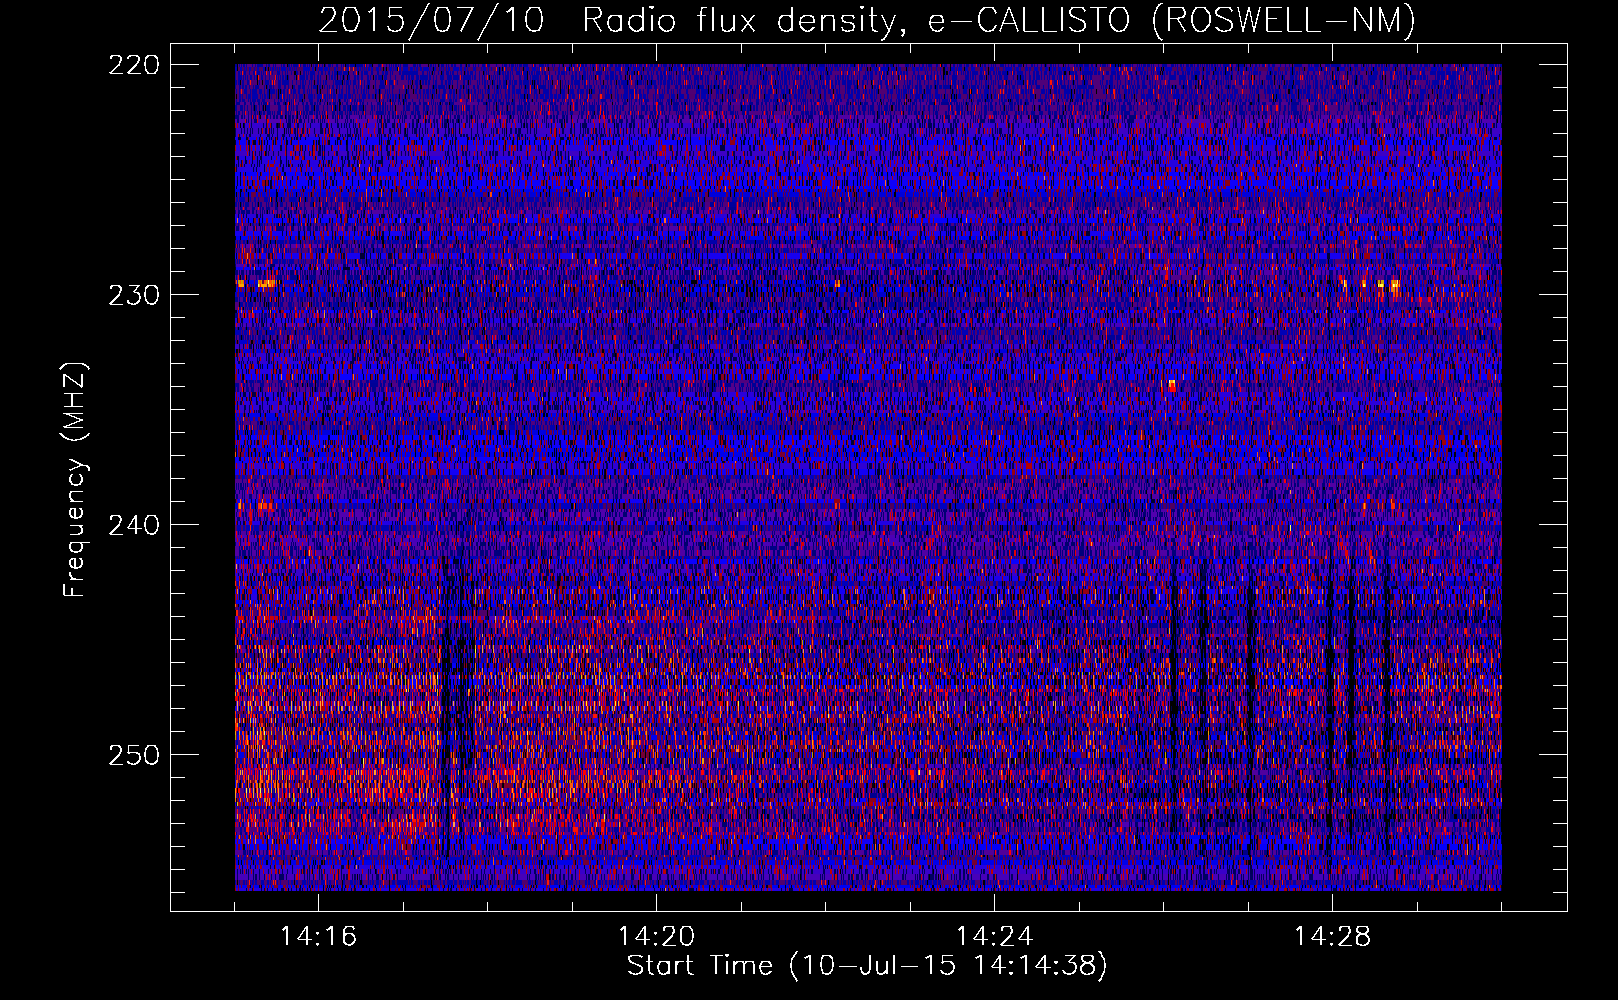Select the '240' frequency axis label

[133, 525]
